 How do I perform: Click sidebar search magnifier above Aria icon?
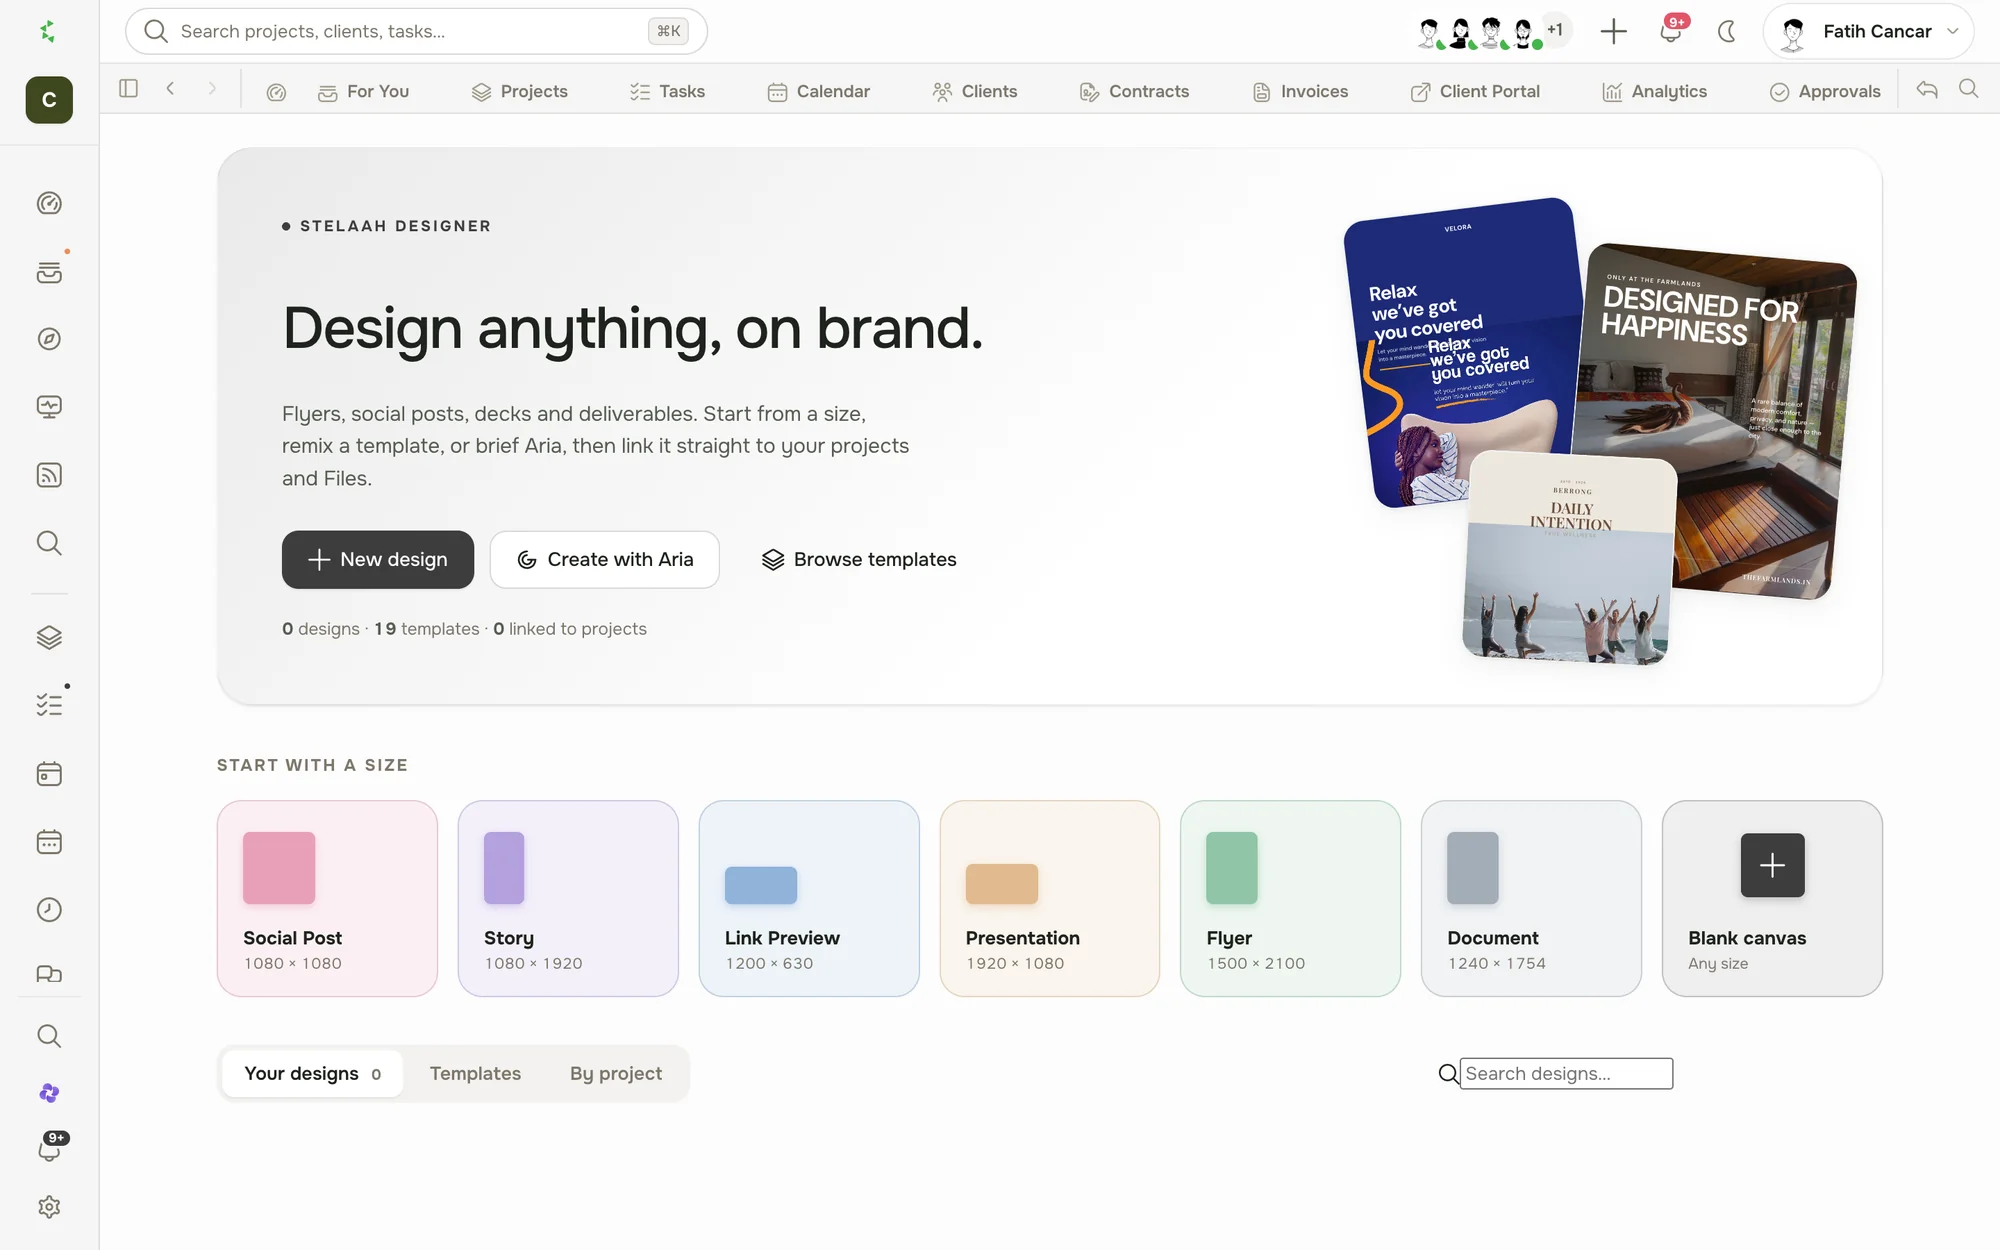pos(49,1036)
